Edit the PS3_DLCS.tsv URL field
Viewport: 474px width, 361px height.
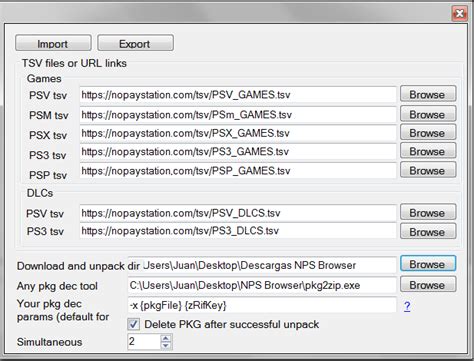(238, 231)
